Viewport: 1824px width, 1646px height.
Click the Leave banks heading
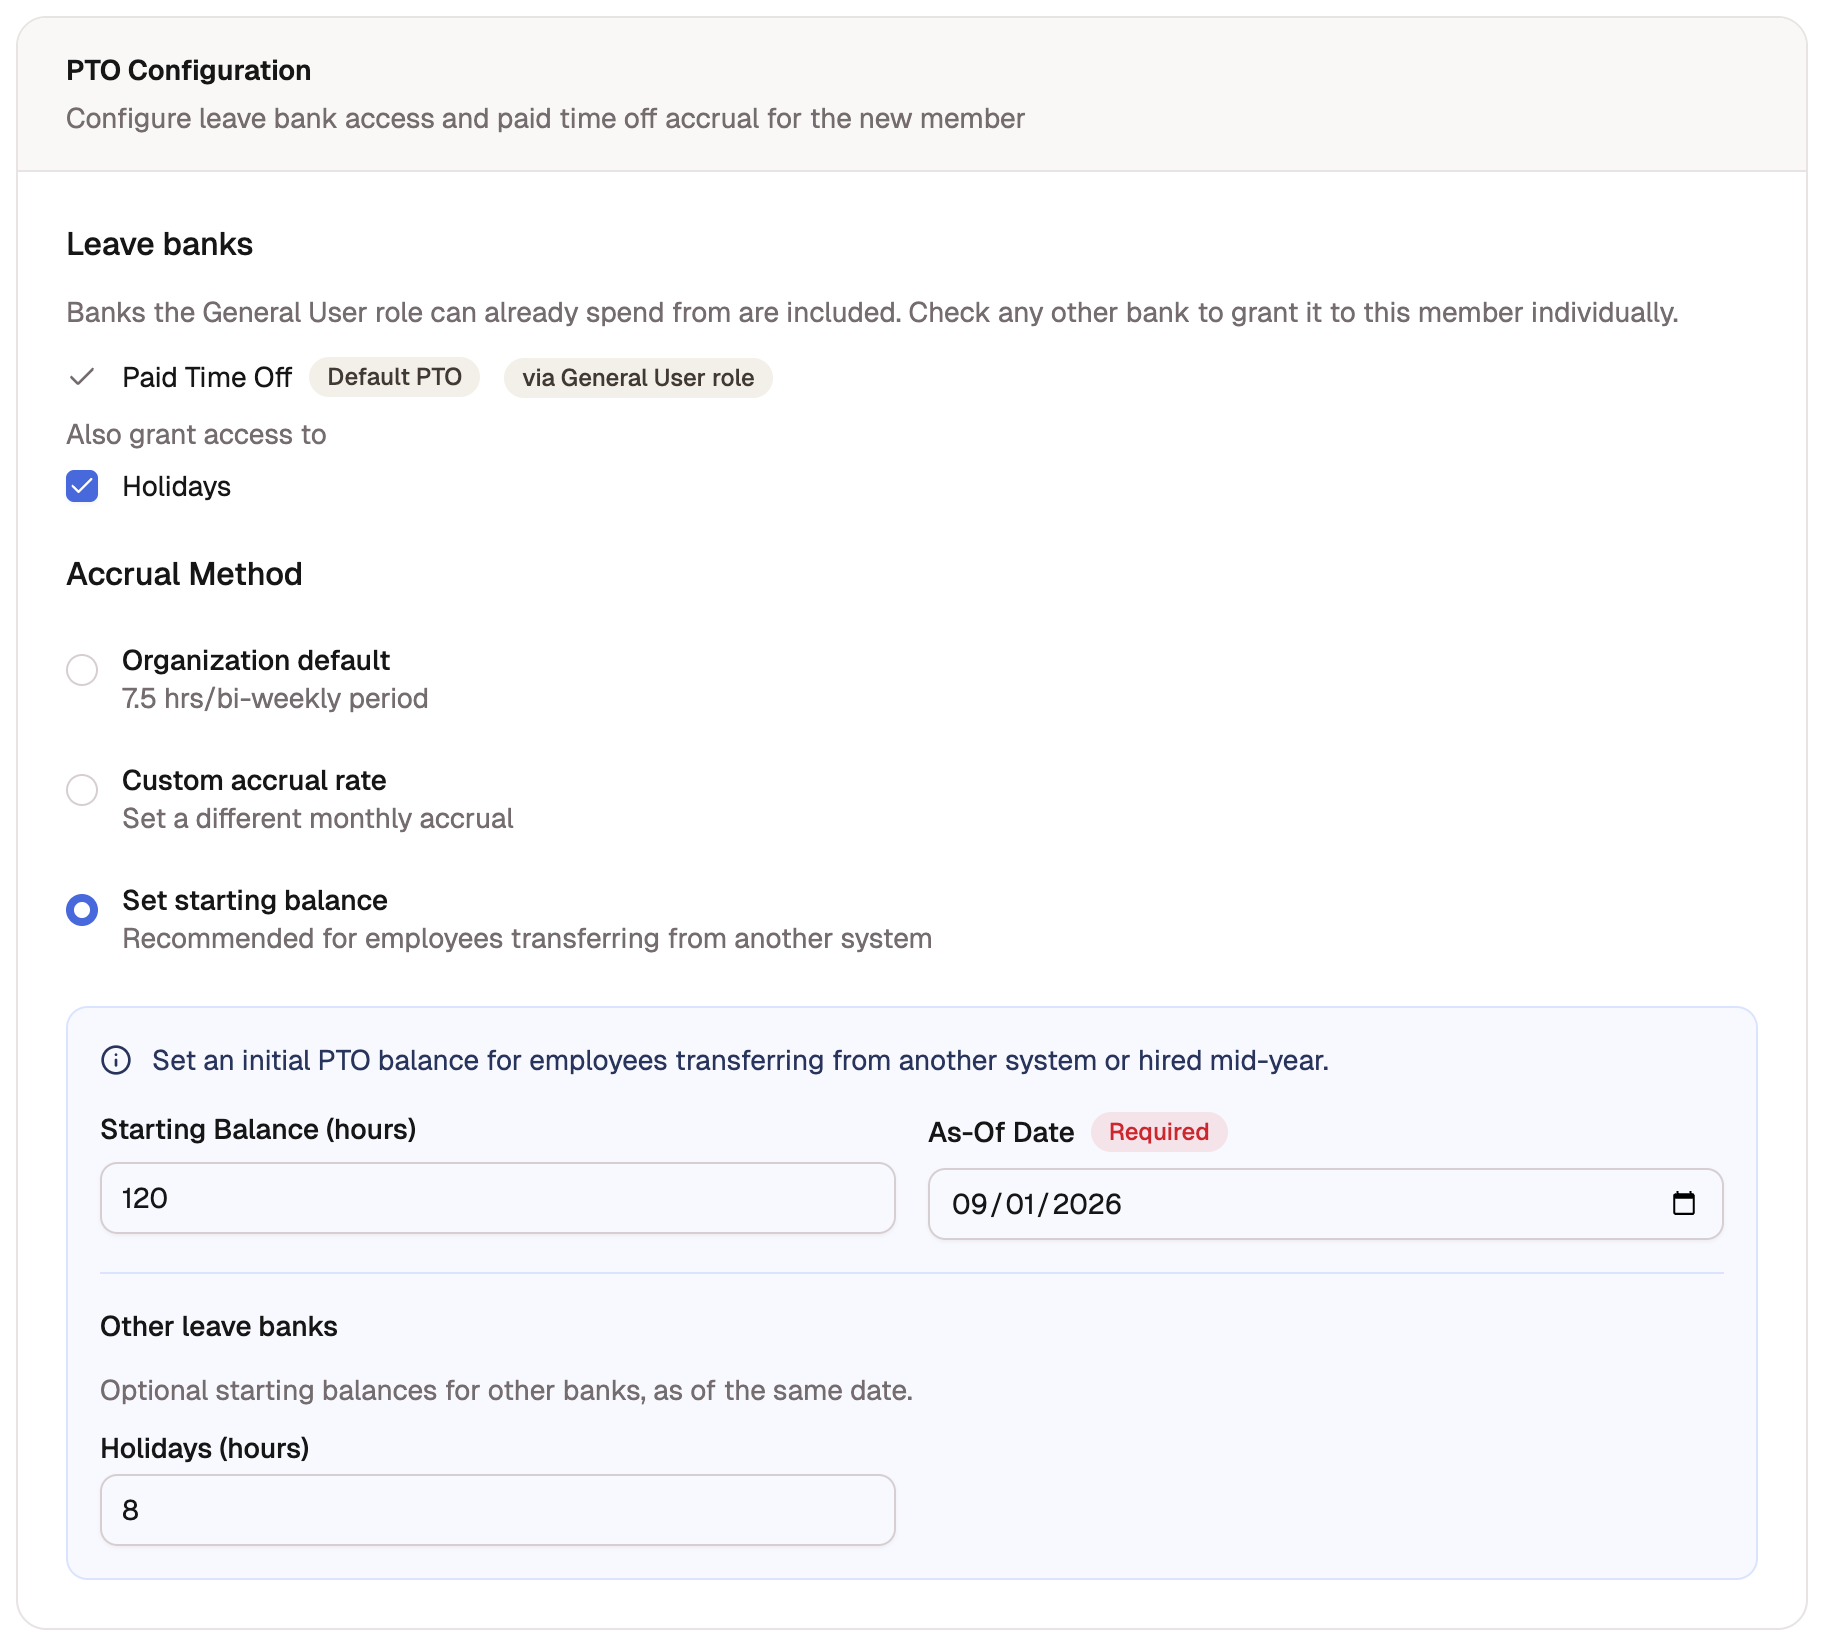pyautogui.click(x=159, y=244)
